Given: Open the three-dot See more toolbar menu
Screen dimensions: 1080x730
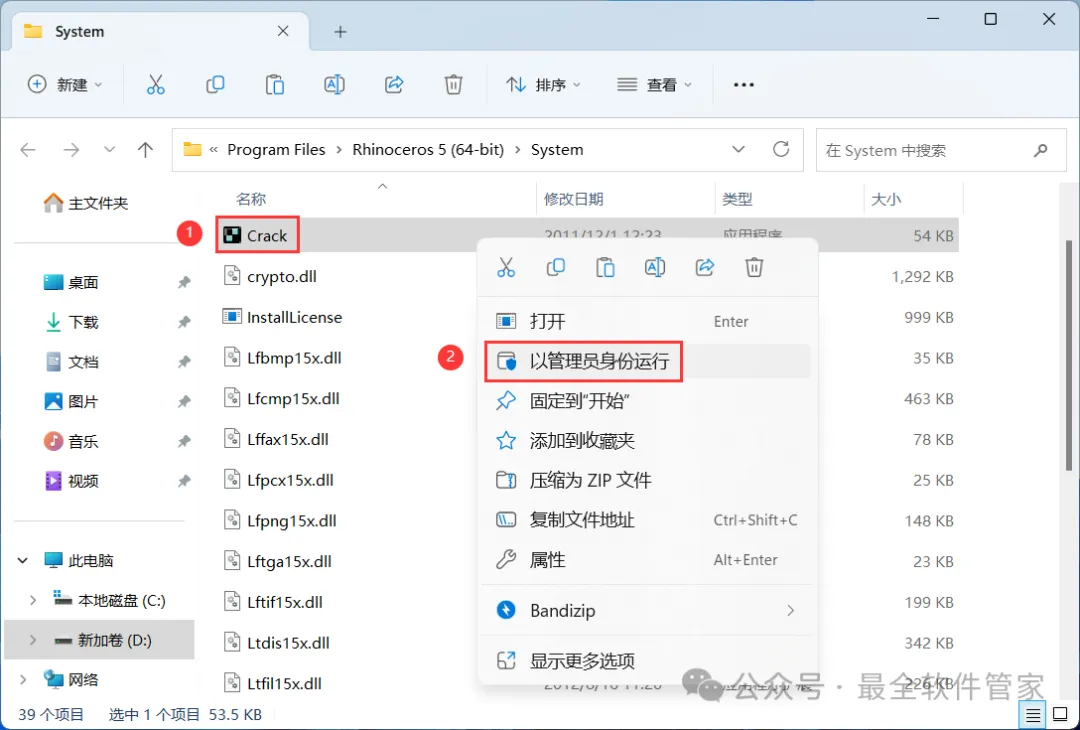Looking at the screenshot, I should point(744,85).
